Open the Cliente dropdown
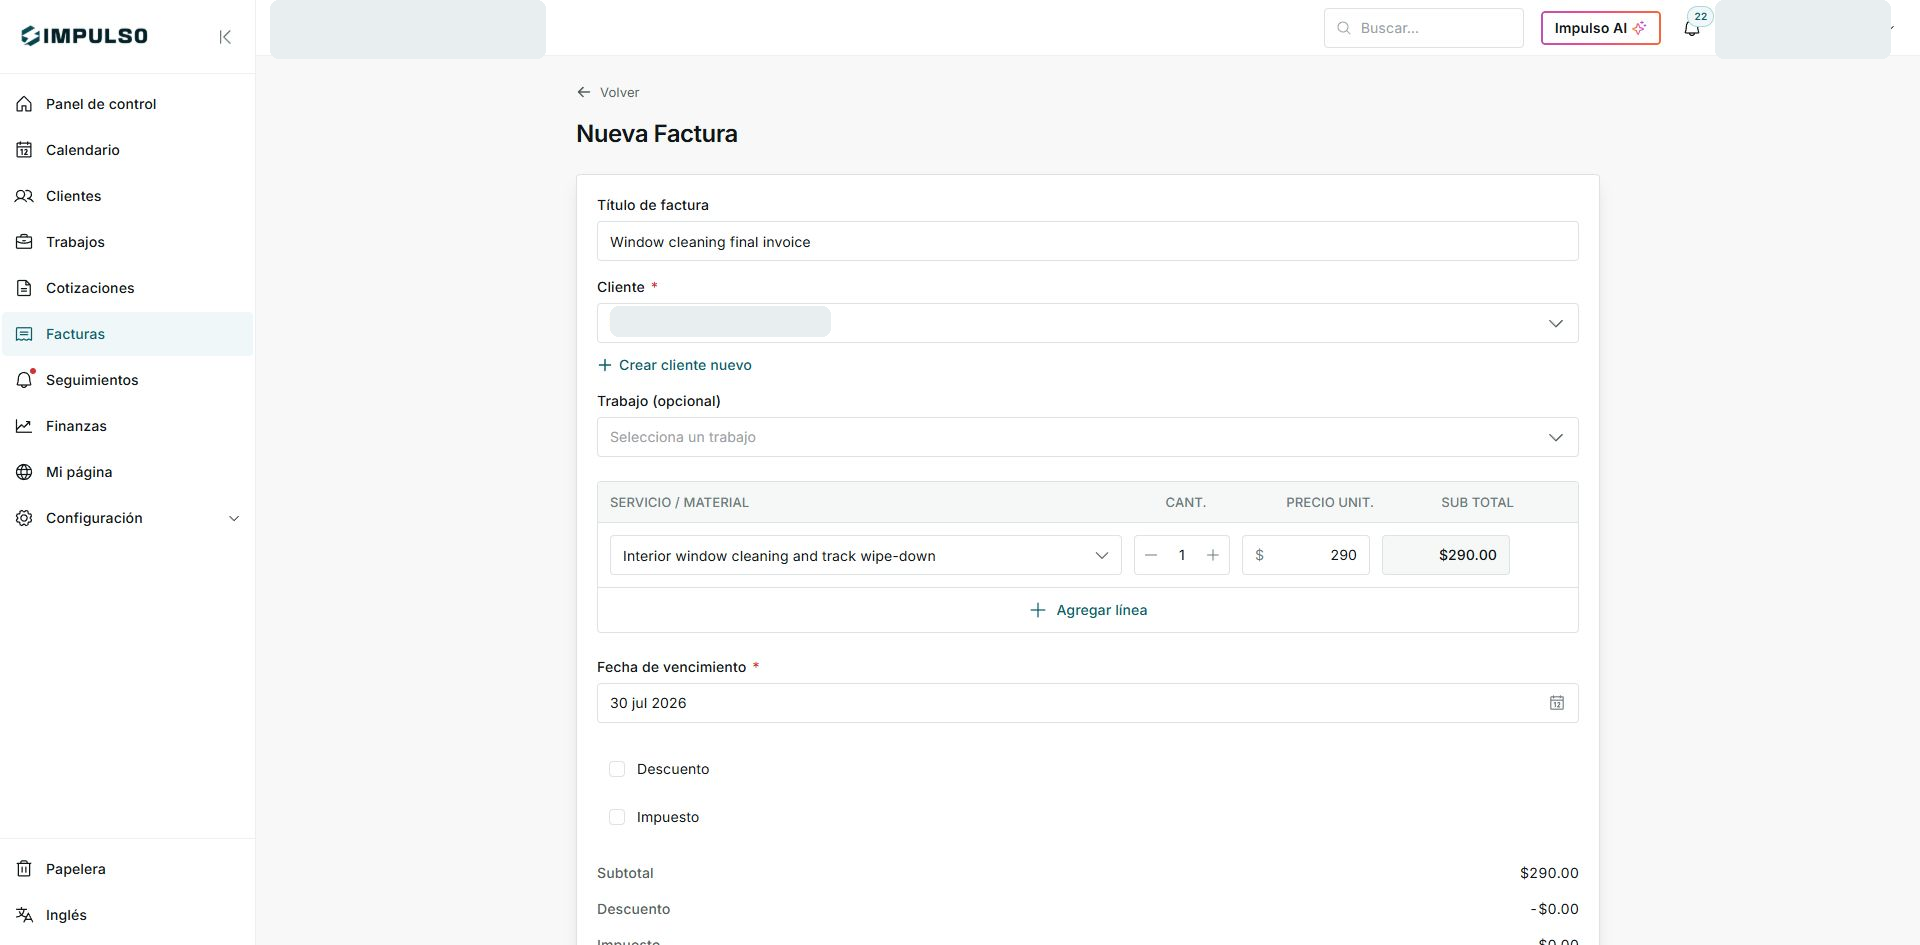The height and width of the screenshot is (945, 1920). 1088,323
